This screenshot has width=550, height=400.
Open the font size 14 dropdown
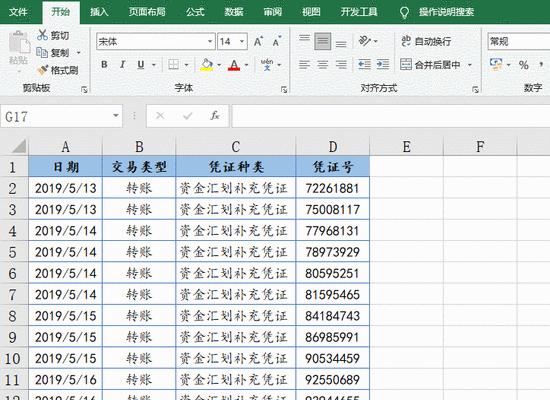242,42
